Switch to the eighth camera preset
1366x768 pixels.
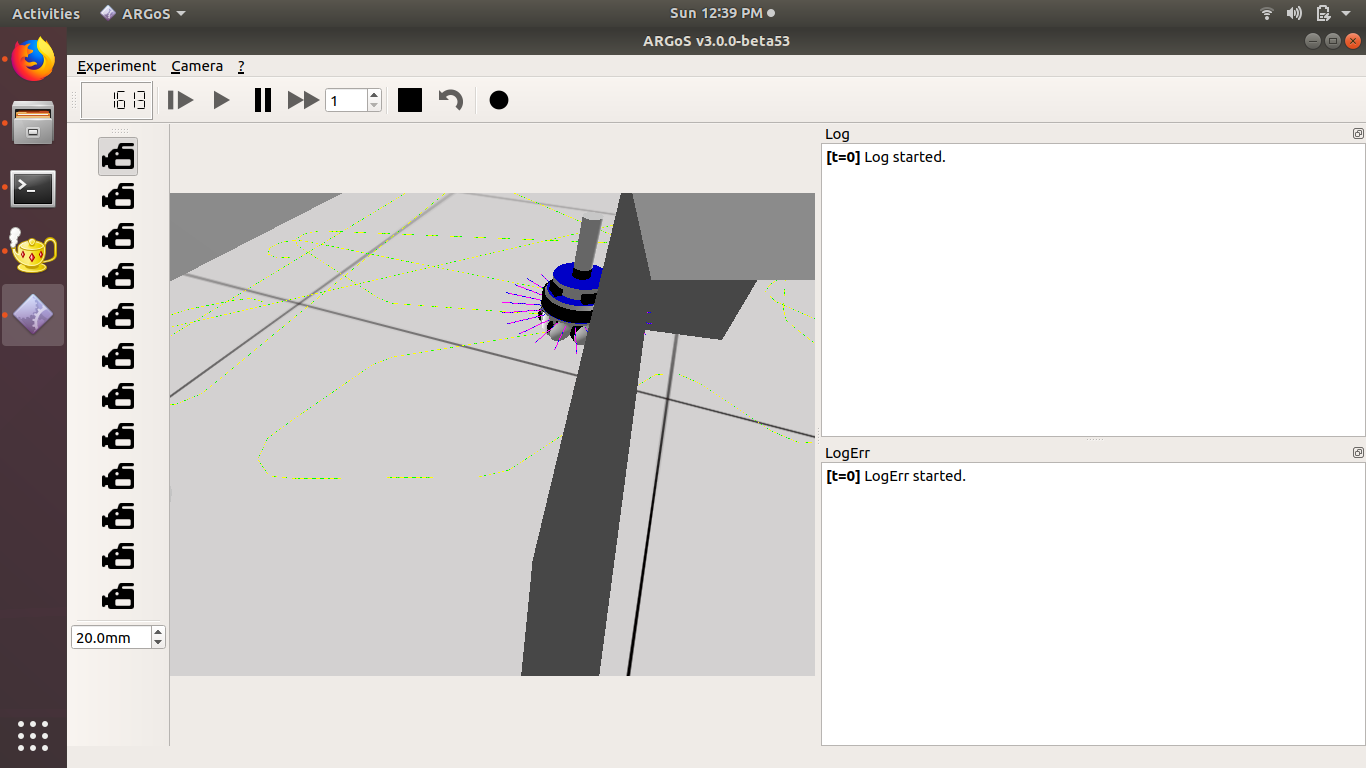tap(118, 437)
